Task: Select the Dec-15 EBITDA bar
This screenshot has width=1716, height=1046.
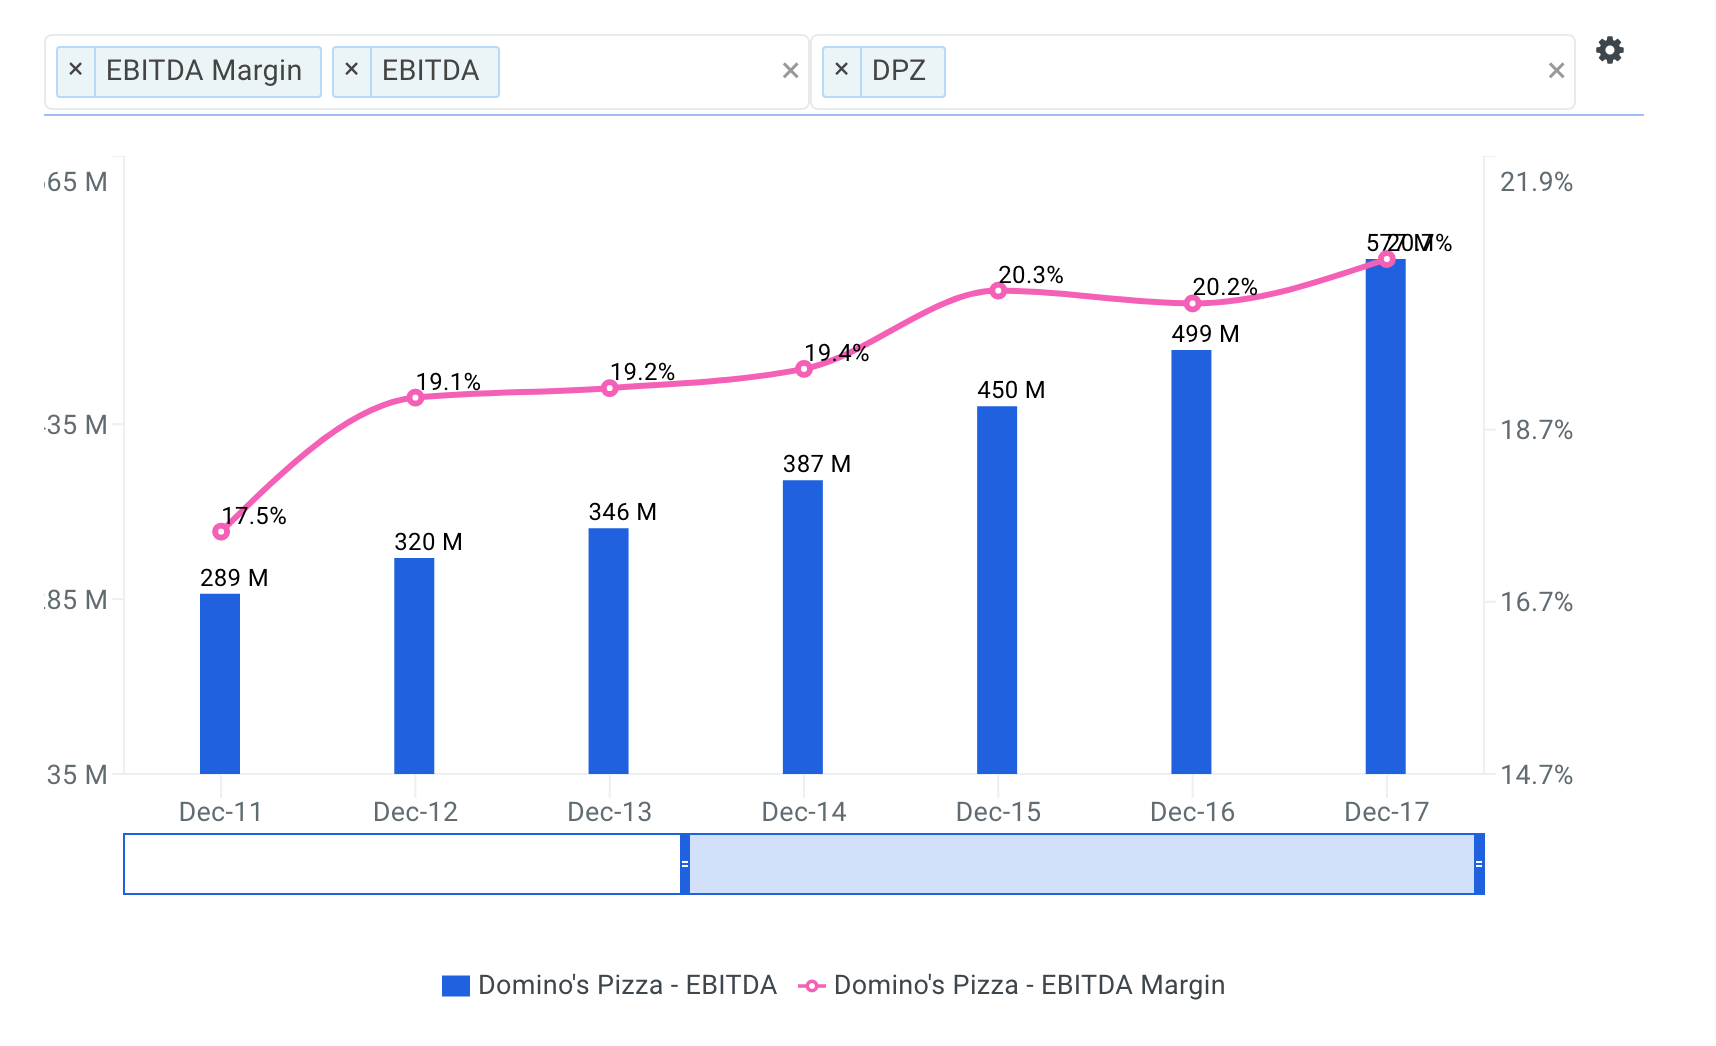Action: point(997,590)
